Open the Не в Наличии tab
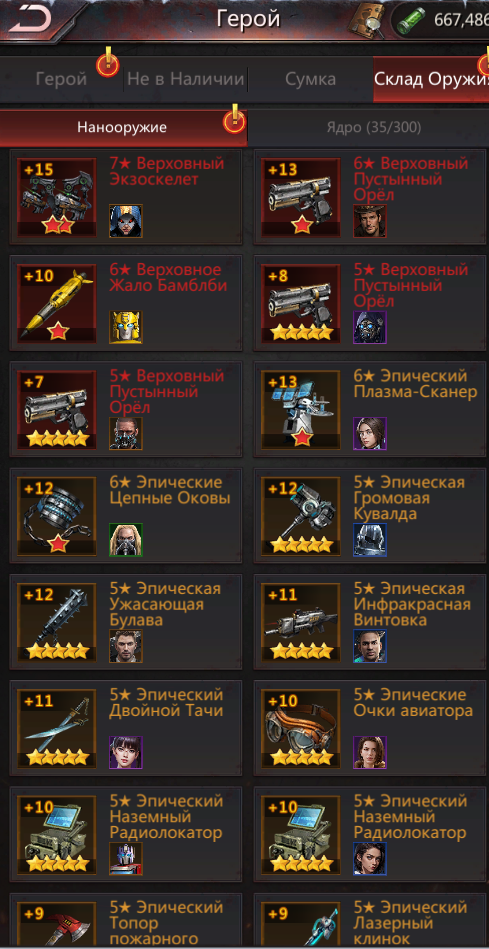 click(186, 79)
